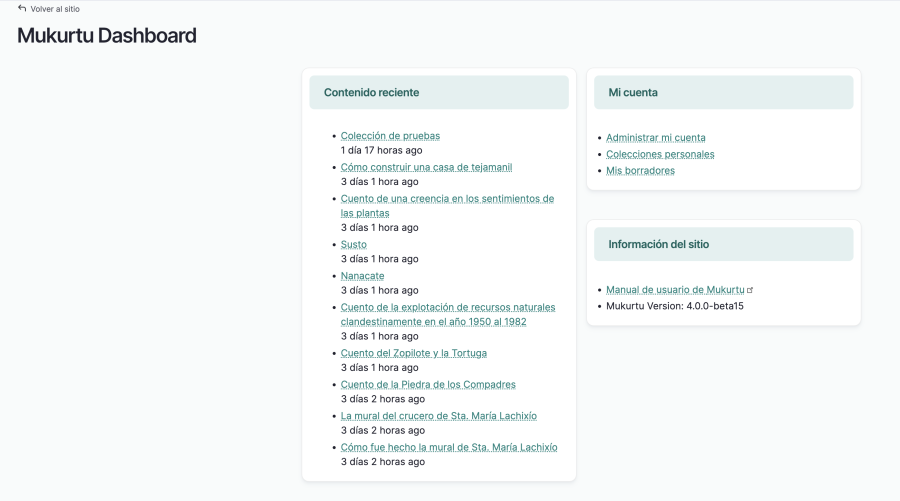
Task: Click the back arrow icon beside Volver al sitio
Action: tap(22, 8)
